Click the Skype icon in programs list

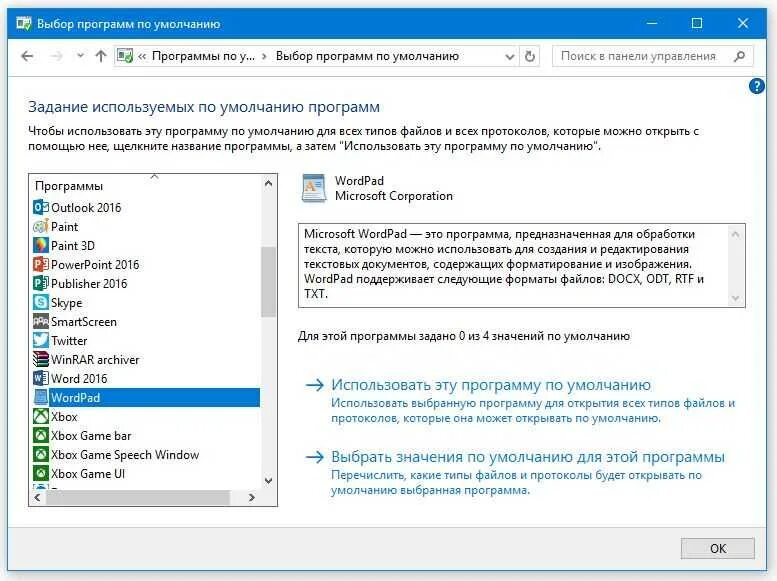click(41, 302)
